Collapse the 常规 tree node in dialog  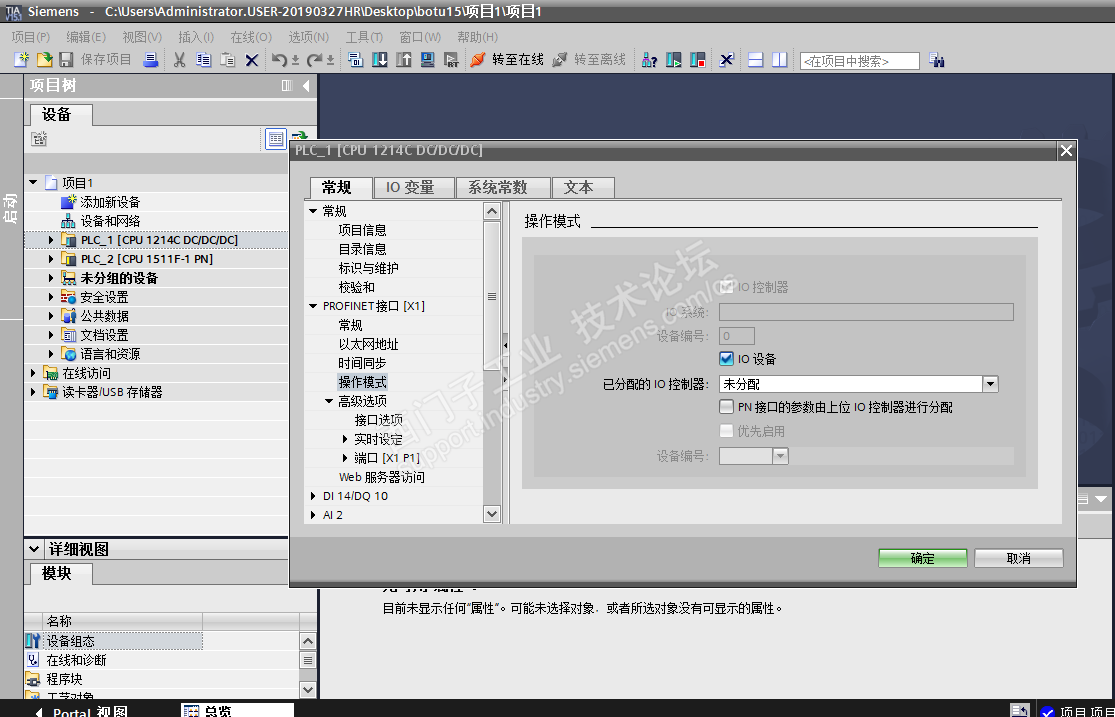pyautogui.click(x=313, y=211)
